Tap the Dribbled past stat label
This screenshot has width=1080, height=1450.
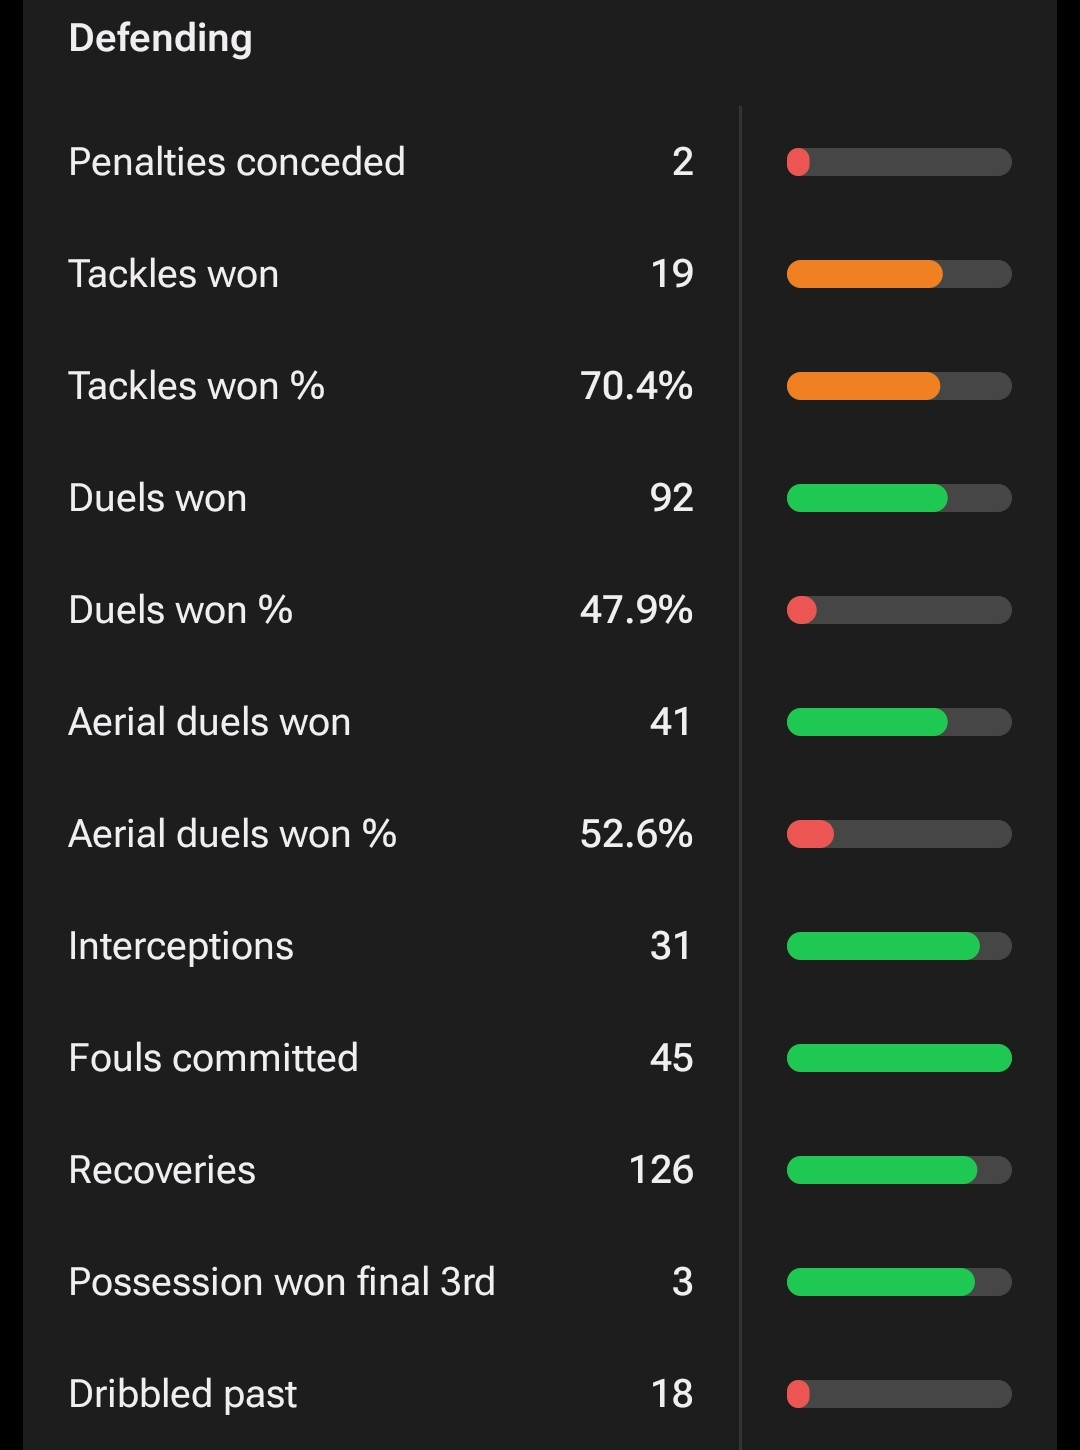click(183, 1394)
